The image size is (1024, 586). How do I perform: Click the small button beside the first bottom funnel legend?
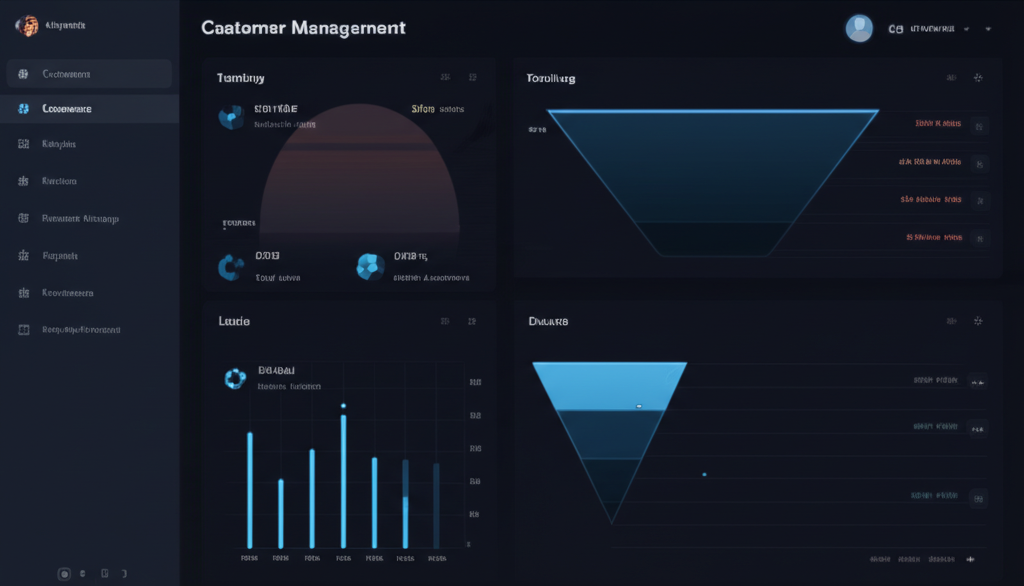[x=978, y=381]
